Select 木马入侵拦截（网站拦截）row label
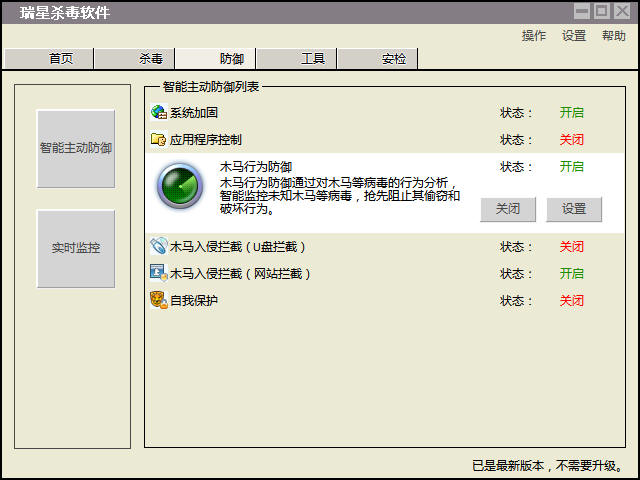 click(240, 274)
